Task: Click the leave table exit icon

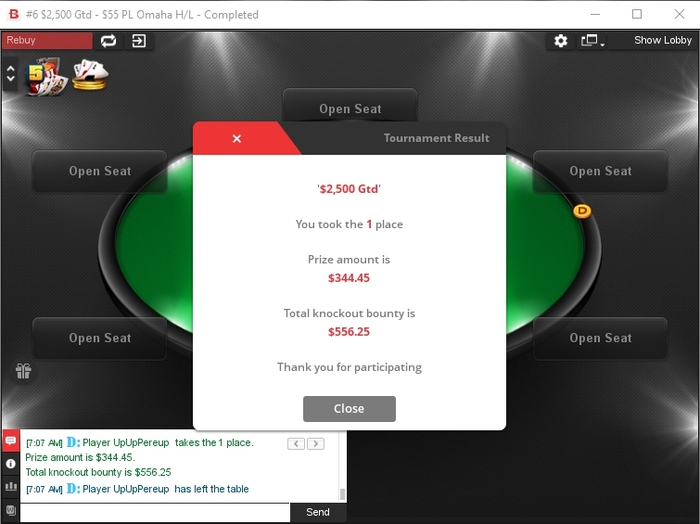Action: click(139, 41)
